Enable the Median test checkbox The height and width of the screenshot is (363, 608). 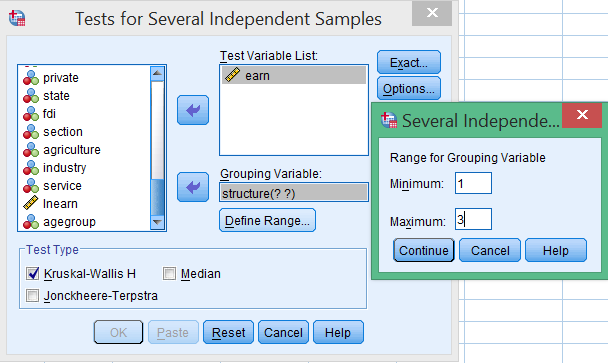(169, 273)
